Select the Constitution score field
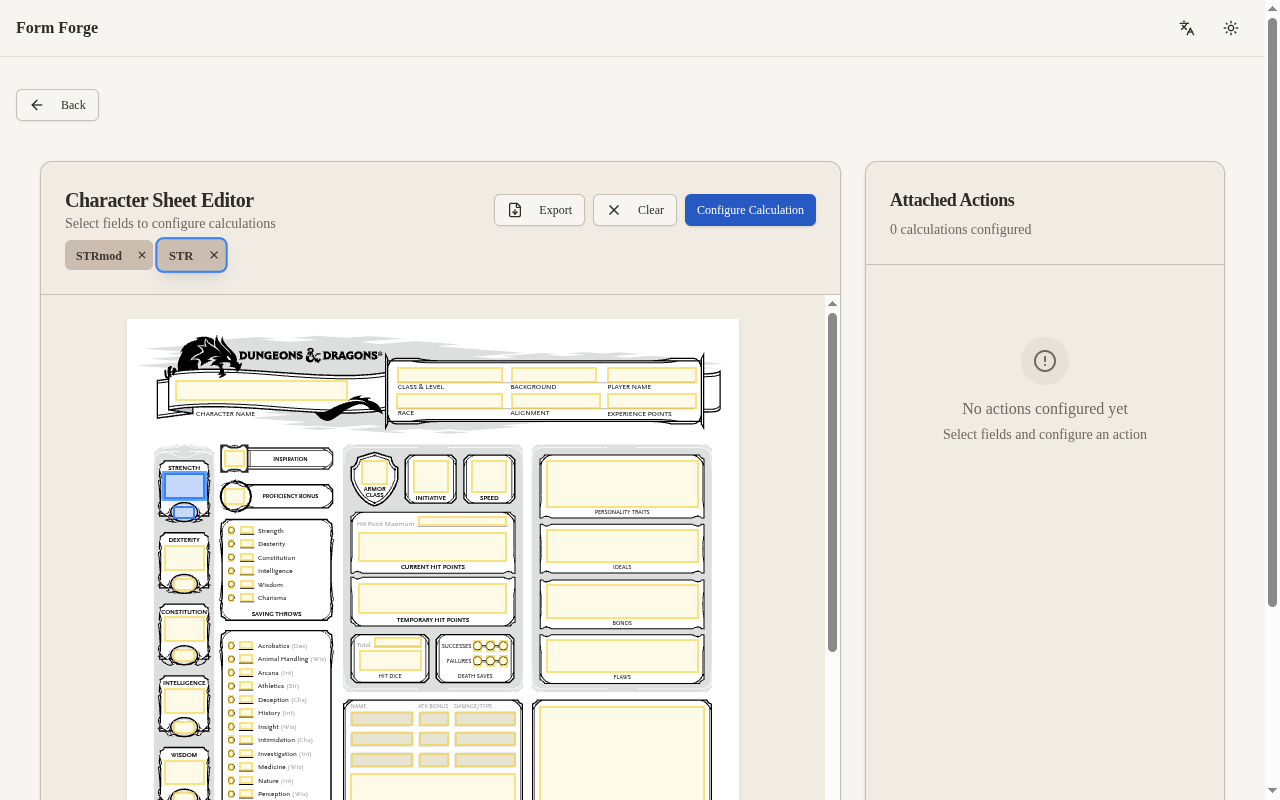1280x800 pixels. click(184, 629)
